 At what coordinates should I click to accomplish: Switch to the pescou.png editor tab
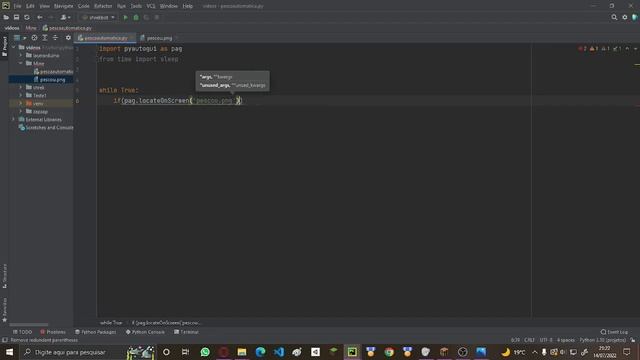159,38
